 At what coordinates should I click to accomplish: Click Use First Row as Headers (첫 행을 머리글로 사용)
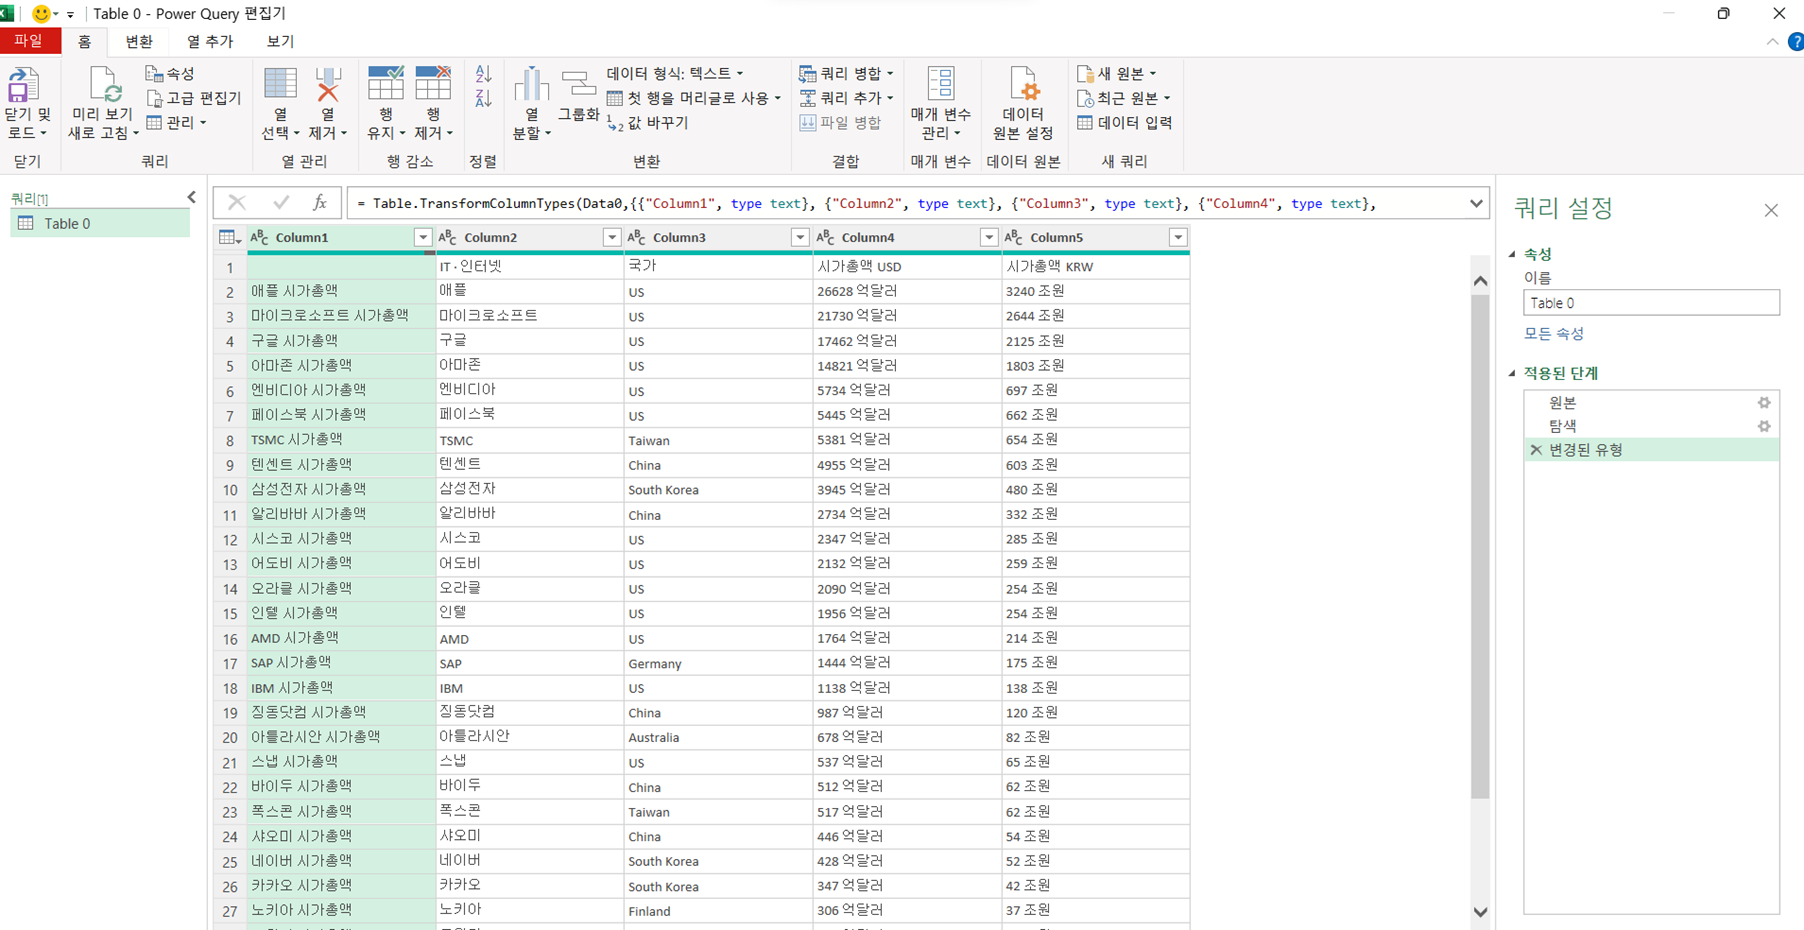(x=694, y=98)
